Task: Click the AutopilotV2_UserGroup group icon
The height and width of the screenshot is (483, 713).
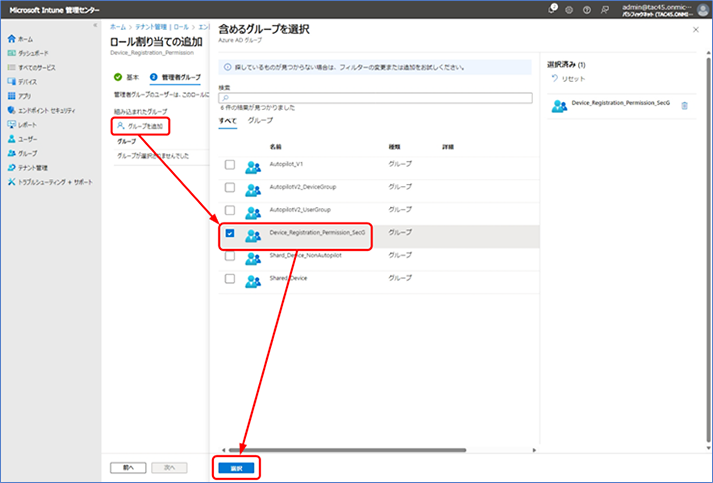Action: 253,213
